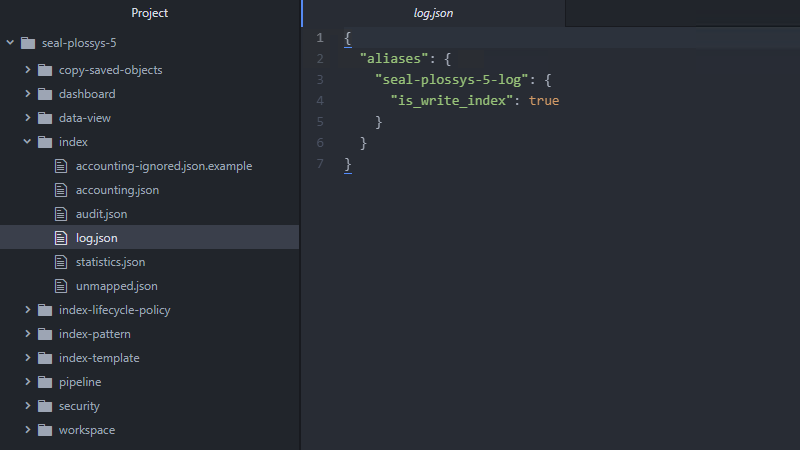800x450 pixels.
Task: Expand the data-view folder chevron
Action: [x=28, y=118]
